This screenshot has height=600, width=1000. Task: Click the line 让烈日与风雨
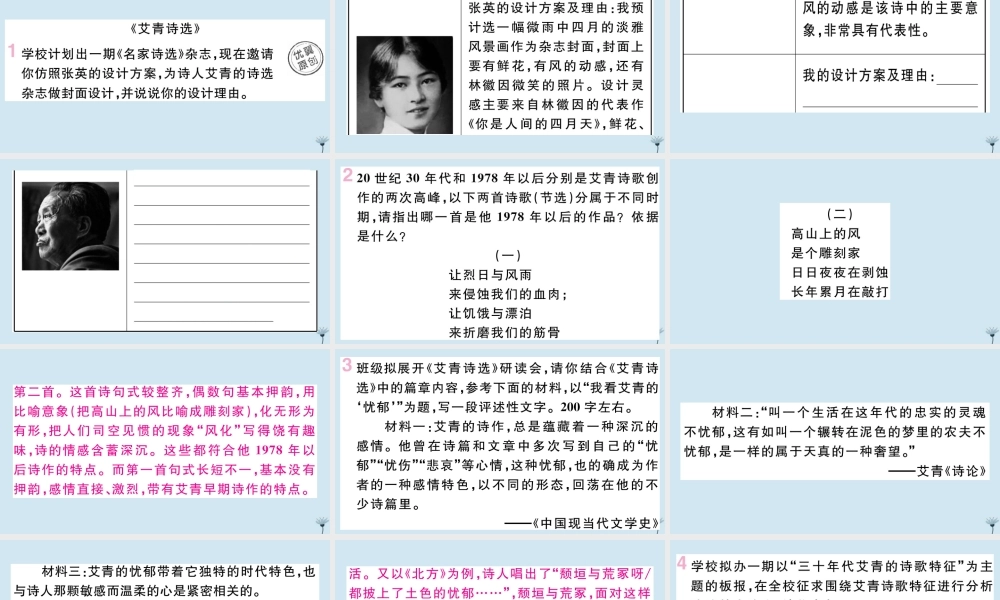[490, 275]
